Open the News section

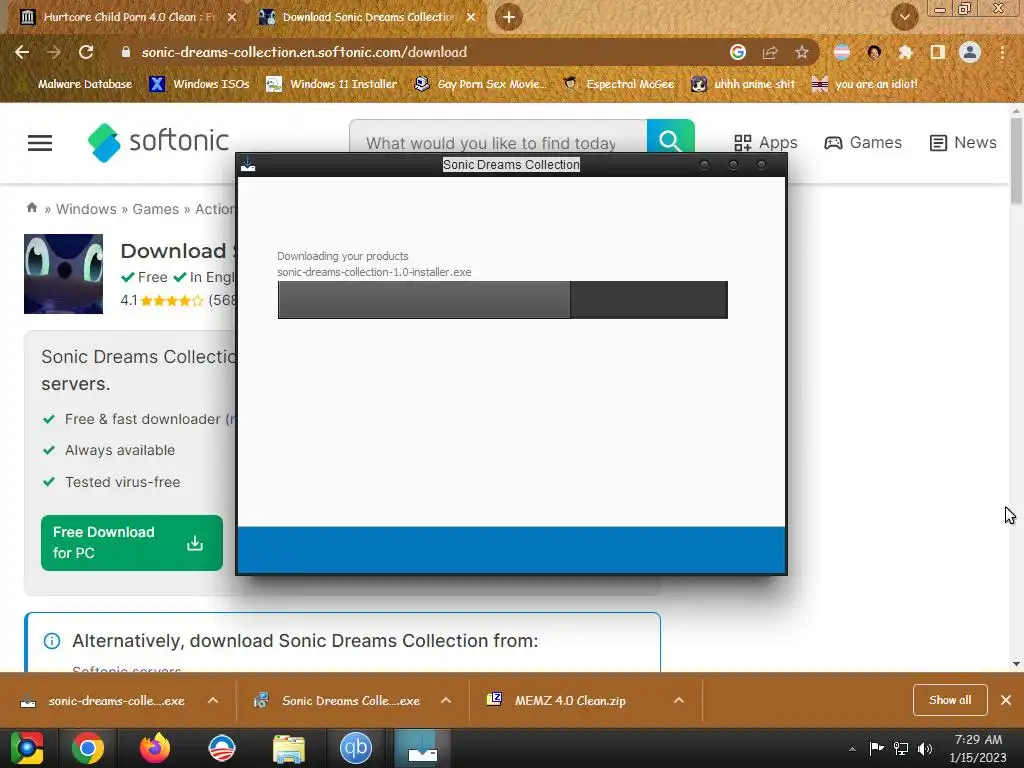click(963, 142)
